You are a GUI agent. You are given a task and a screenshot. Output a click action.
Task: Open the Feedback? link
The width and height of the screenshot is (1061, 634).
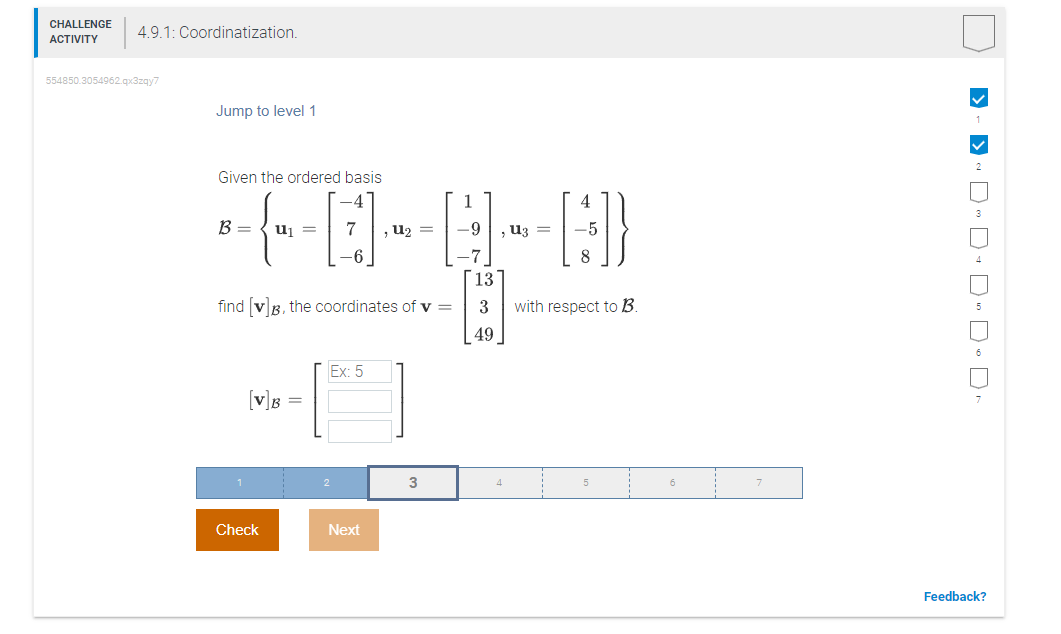954,596
